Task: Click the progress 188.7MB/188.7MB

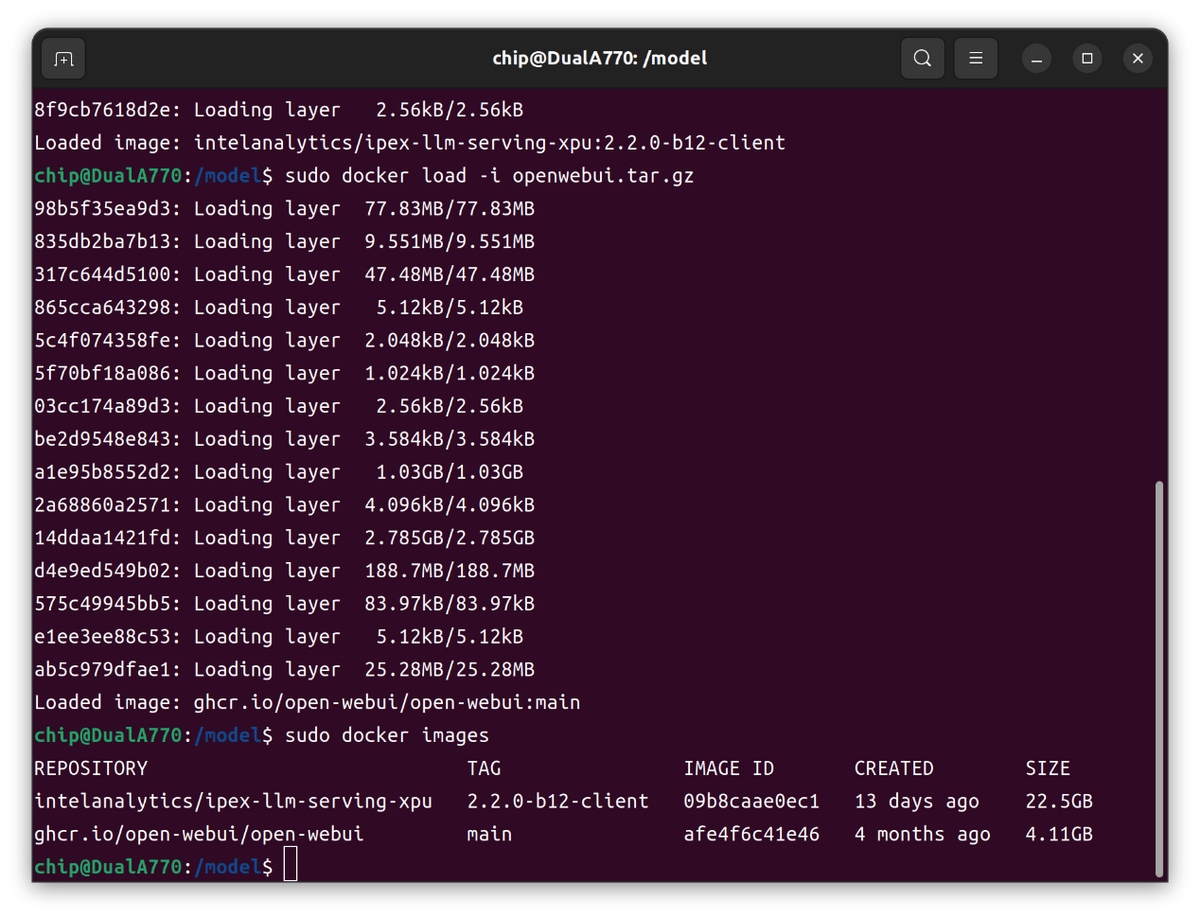Action: pyautogui.click(x=450, y=571)
